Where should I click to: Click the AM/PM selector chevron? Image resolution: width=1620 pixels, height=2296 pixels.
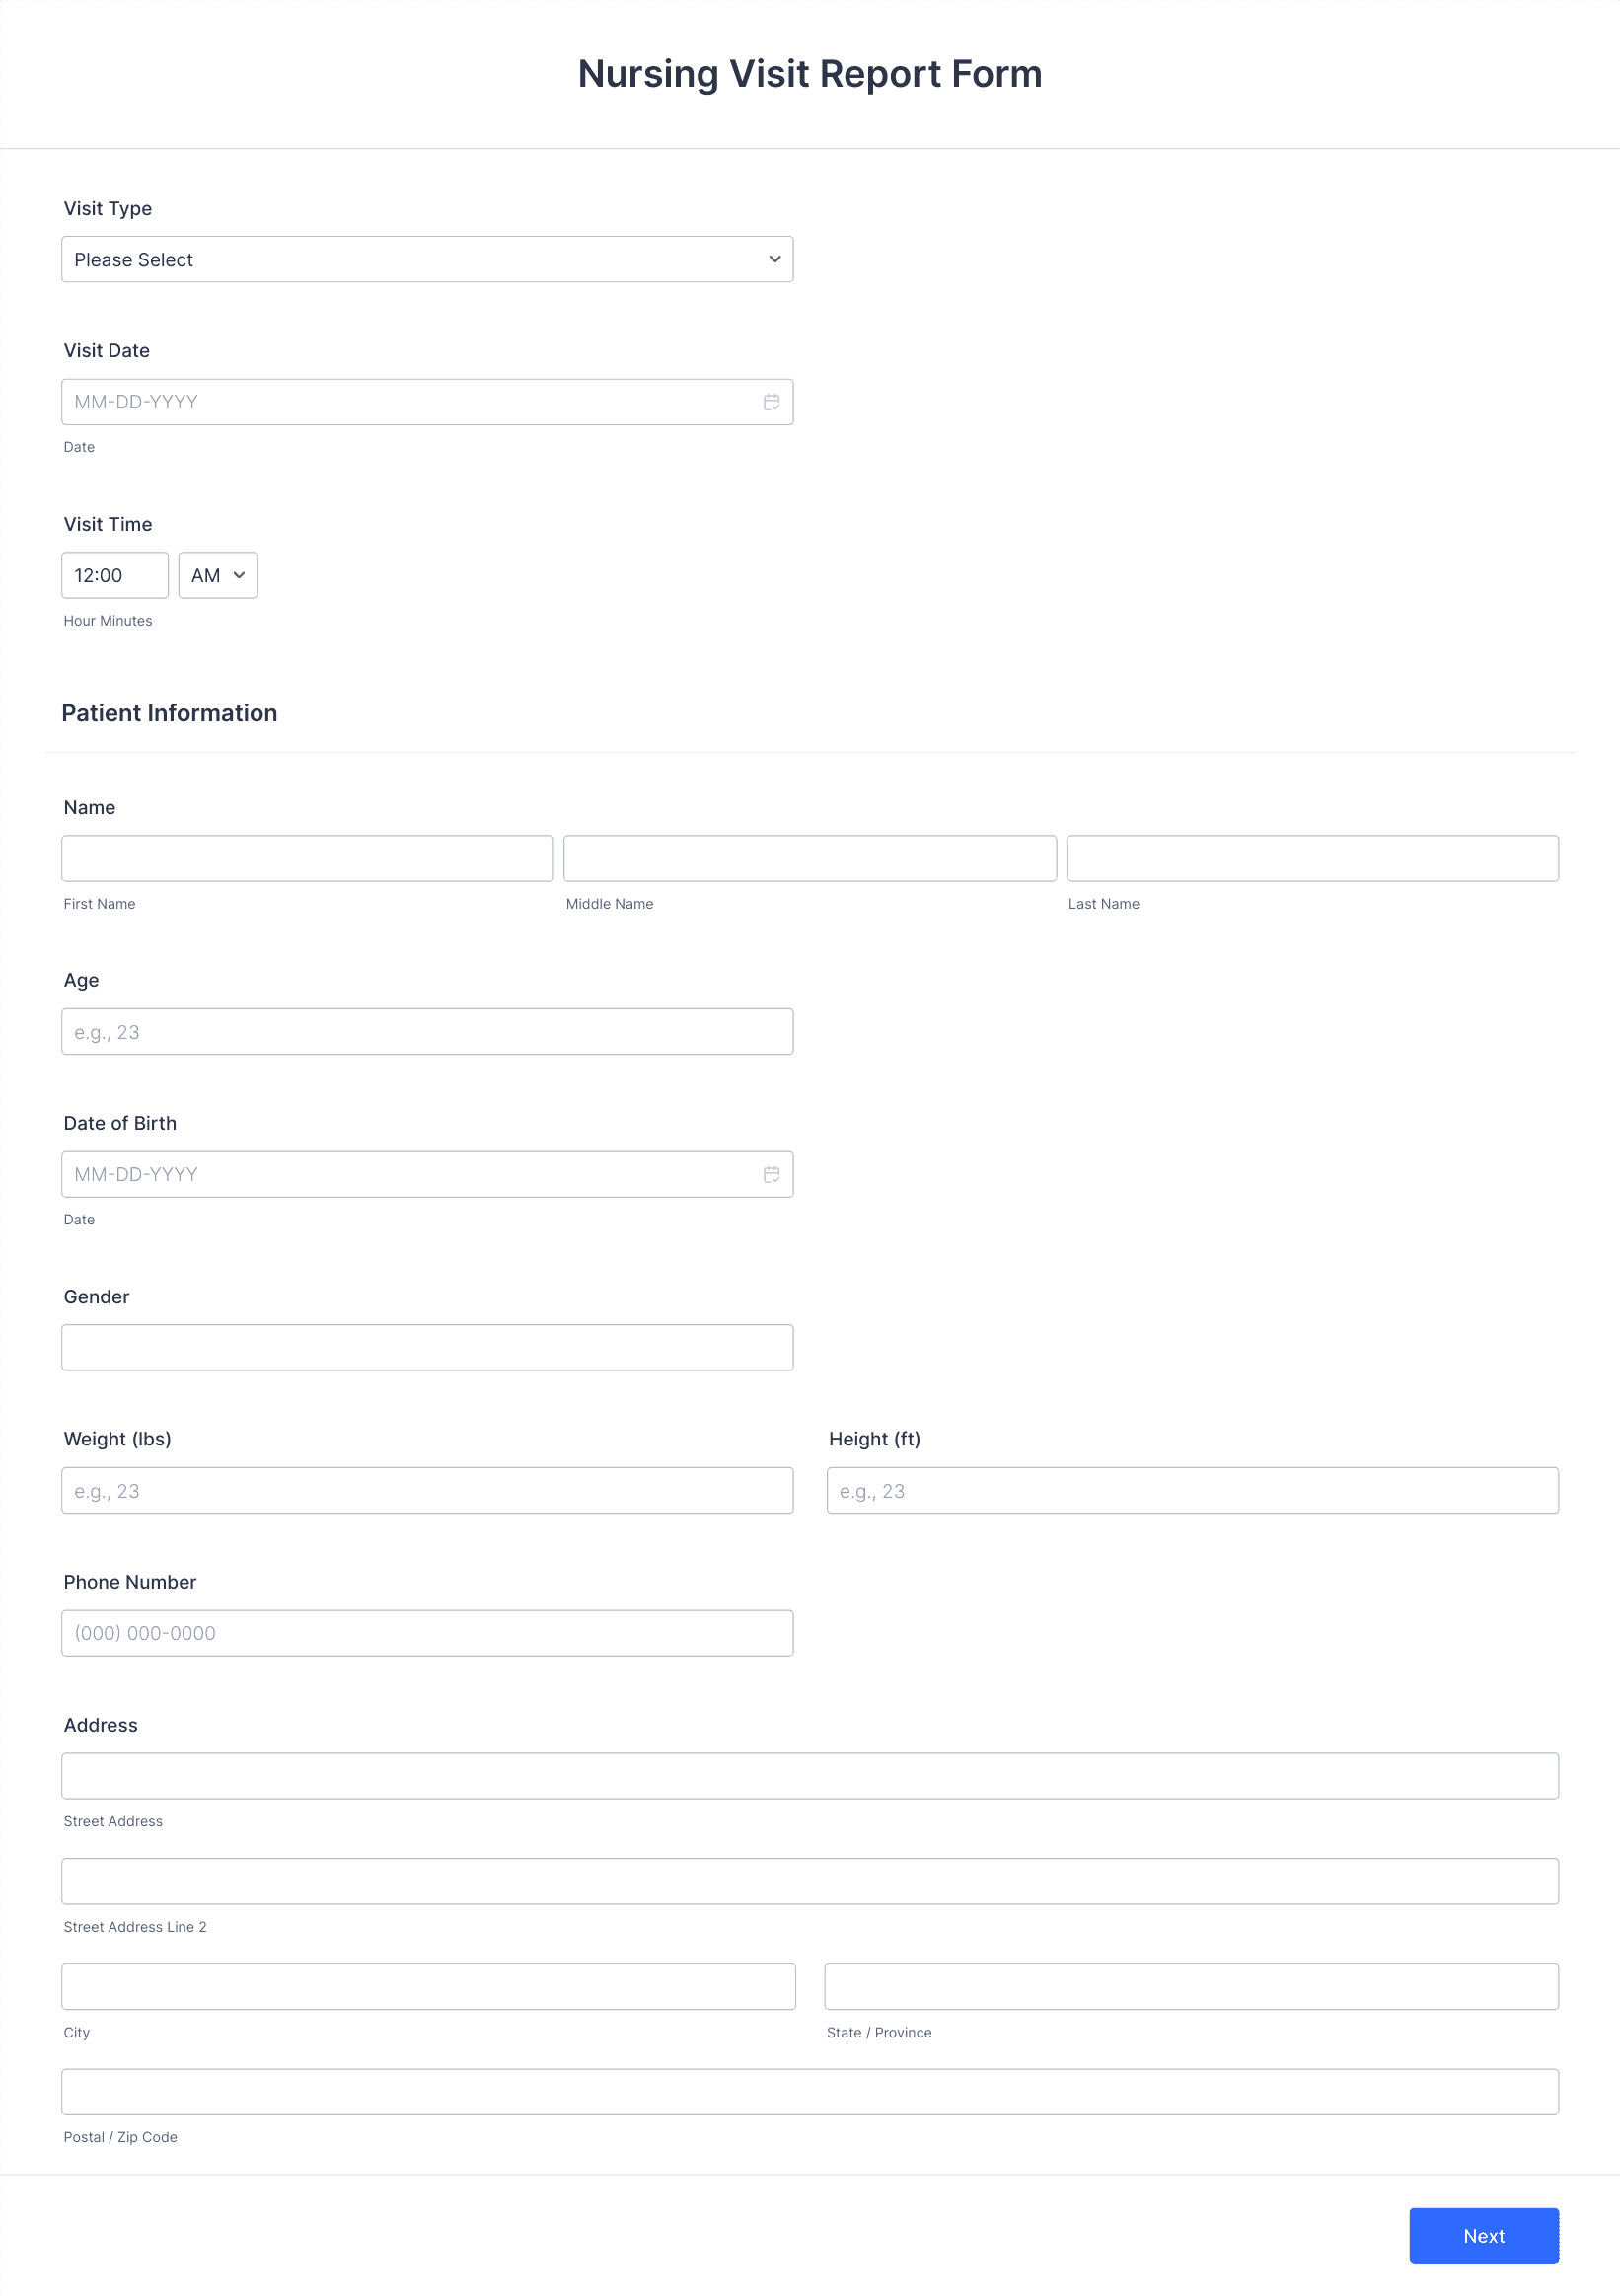[239, 575]
